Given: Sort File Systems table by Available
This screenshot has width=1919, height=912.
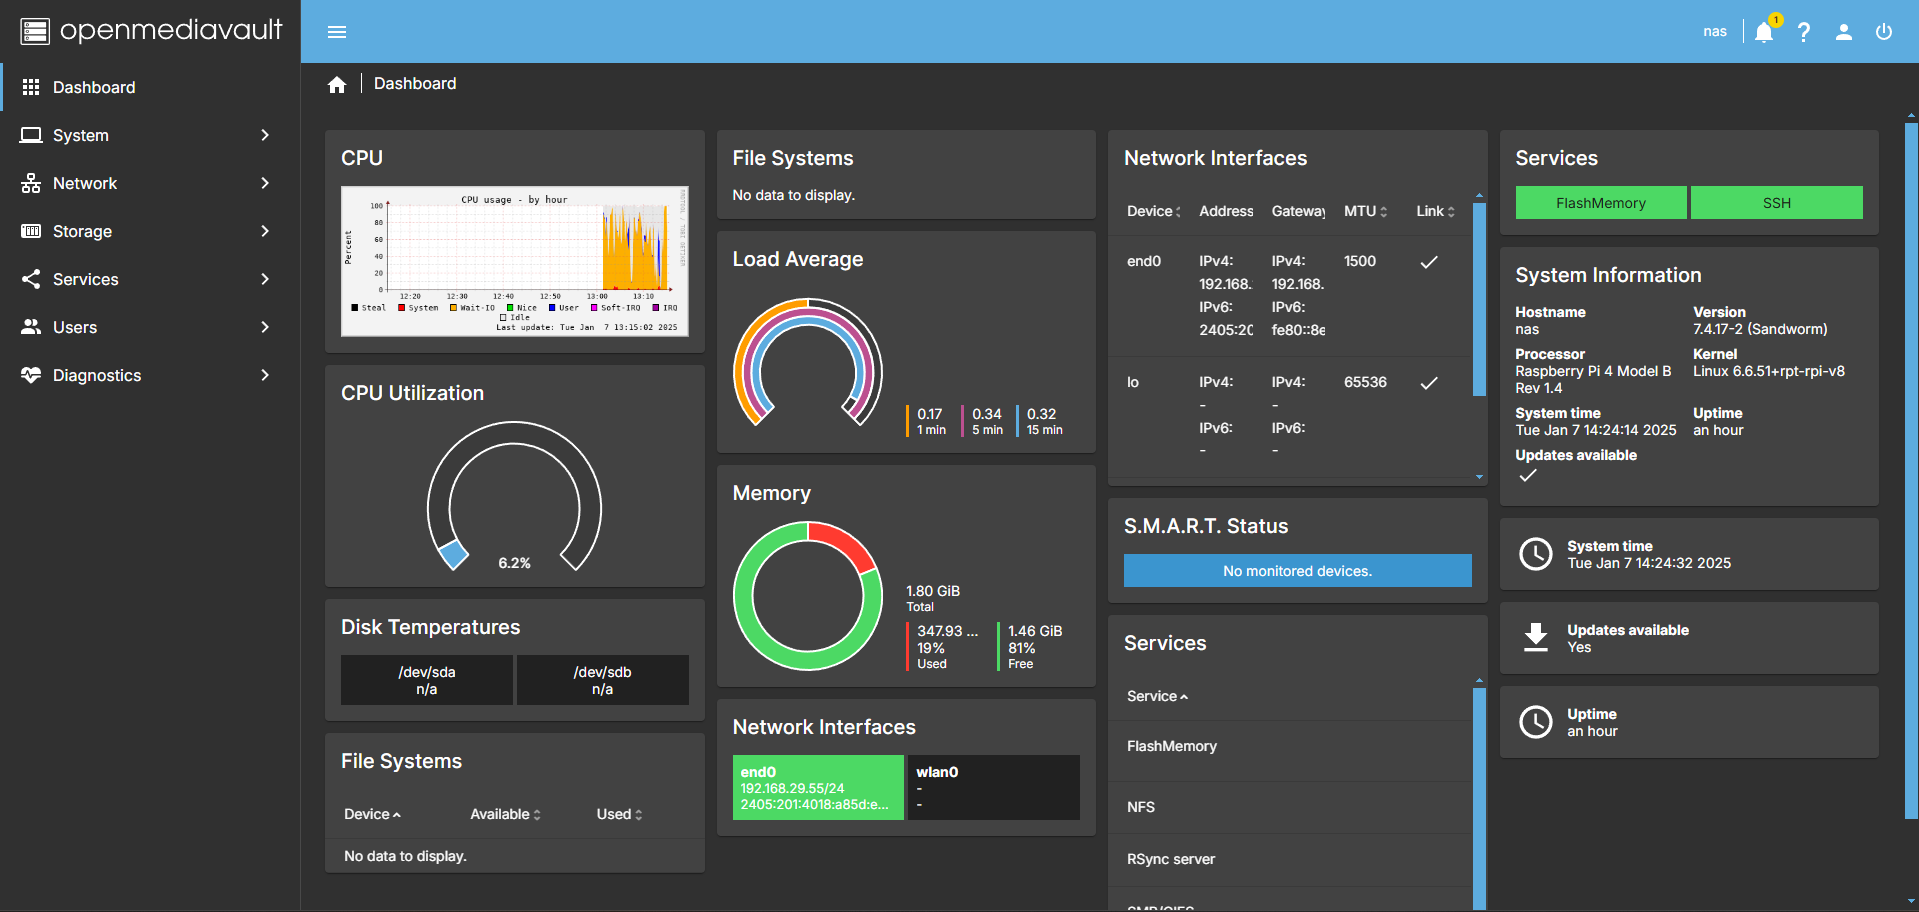Looking at the screenshot, I should click(x=505, y=814).
